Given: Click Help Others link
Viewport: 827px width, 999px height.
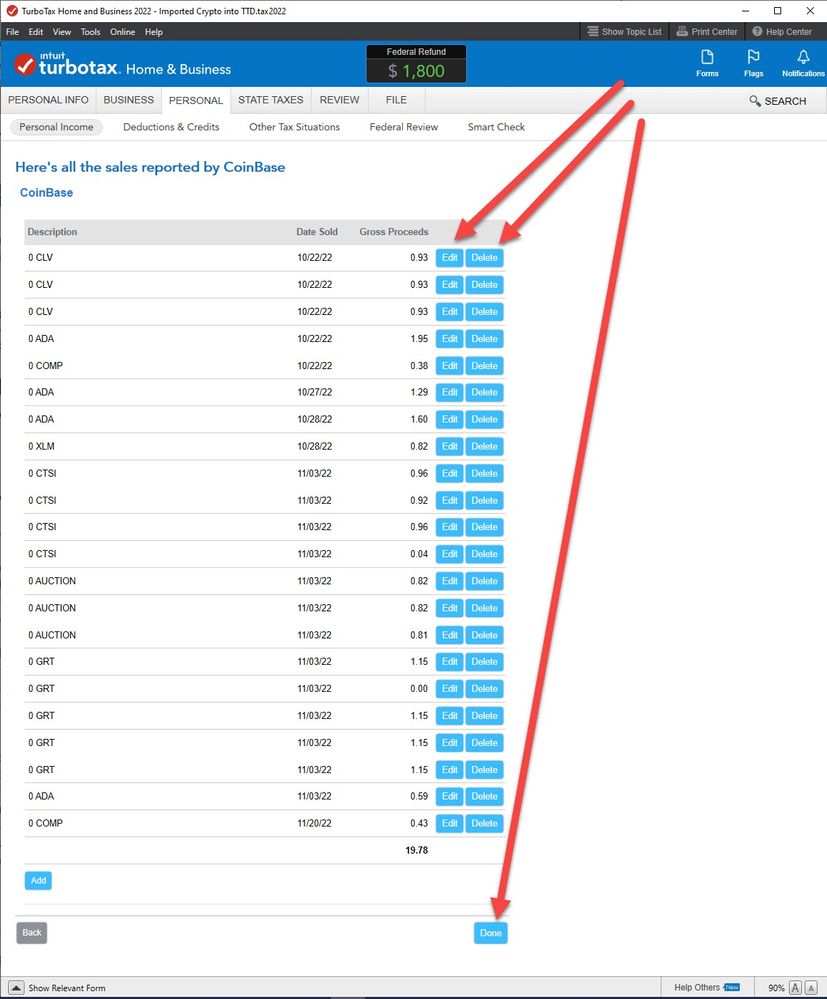Looking at the screenshot, I should pos(697,988).
